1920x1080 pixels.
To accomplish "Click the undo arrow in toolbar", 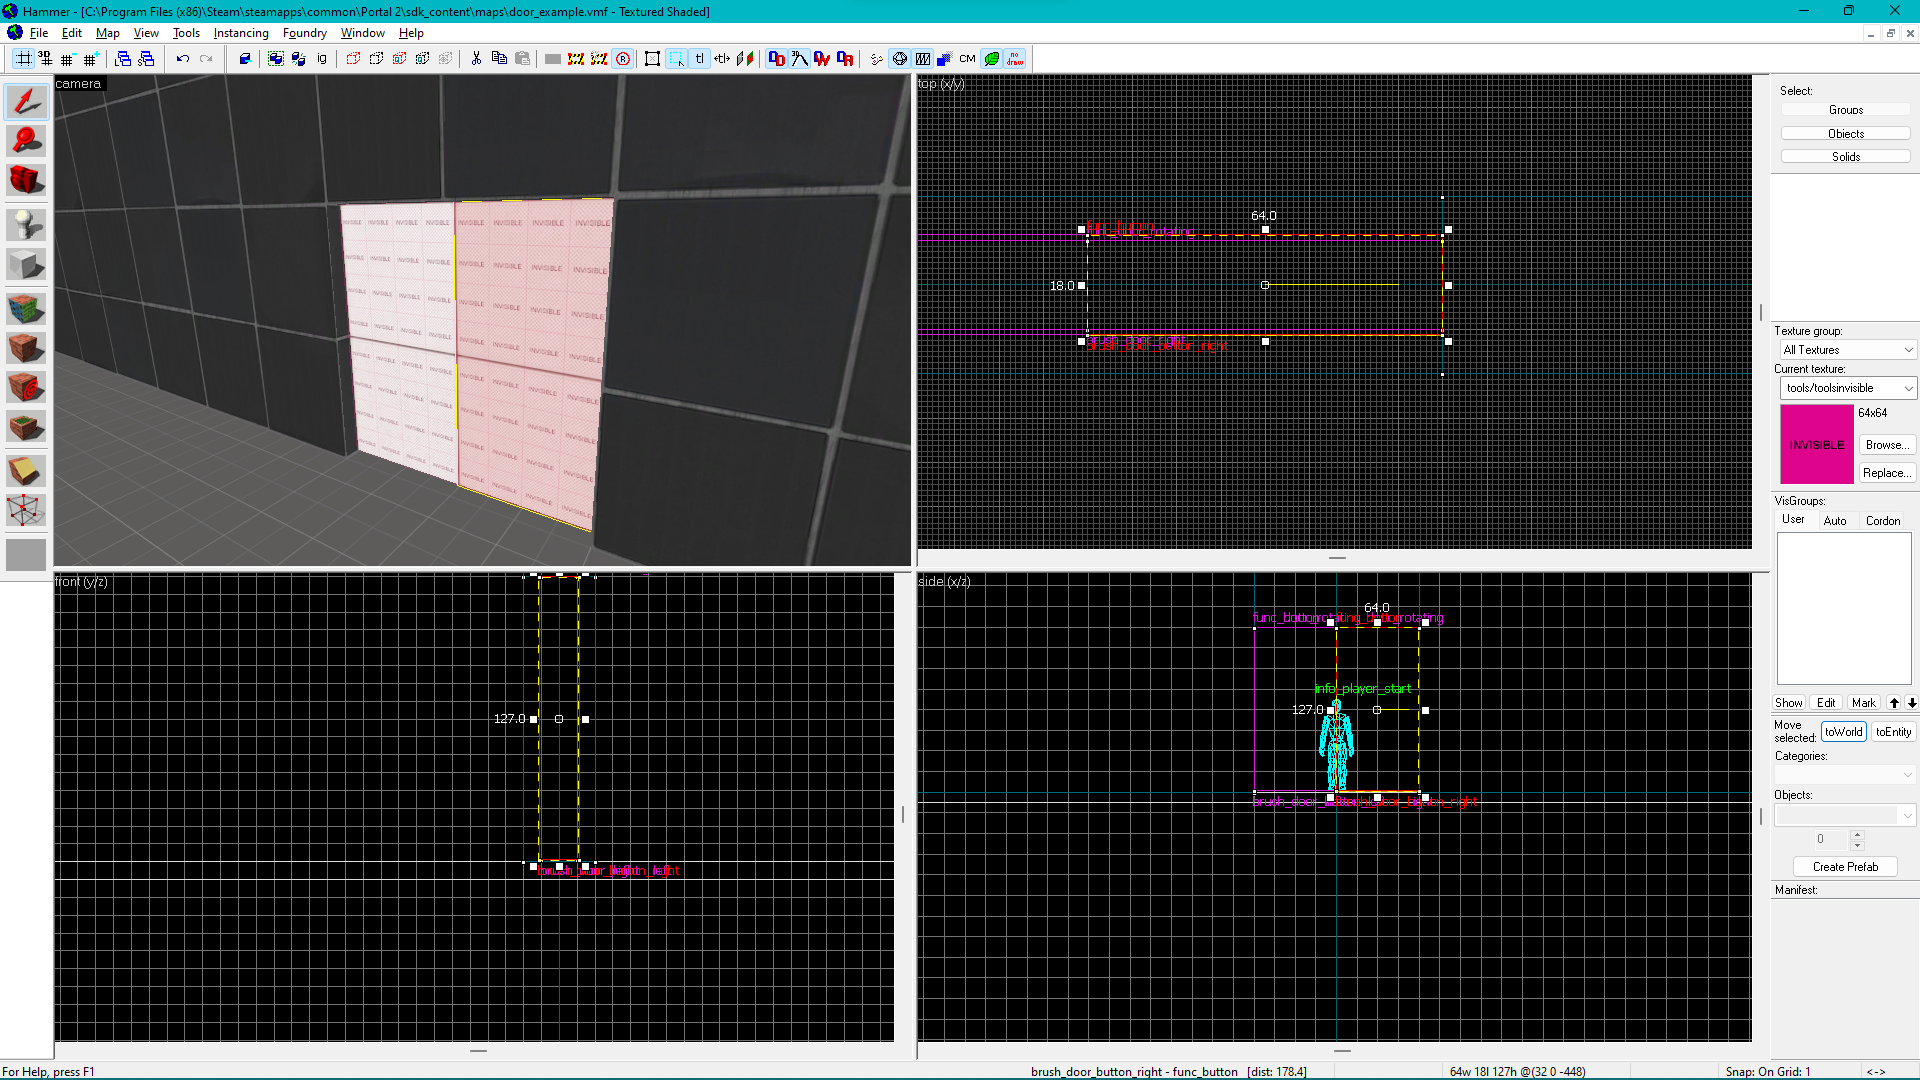I will pyautogui.click(x=182, y=59).
